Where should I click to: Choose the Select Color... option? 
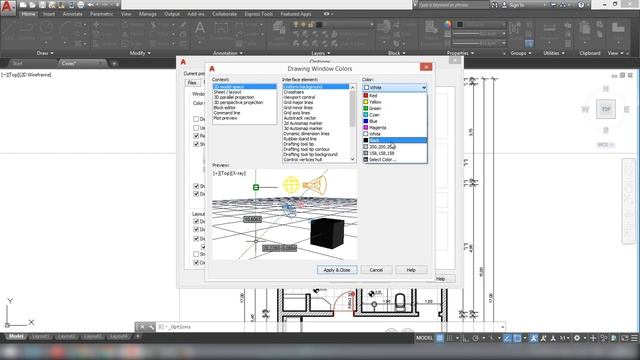point(395,160)
